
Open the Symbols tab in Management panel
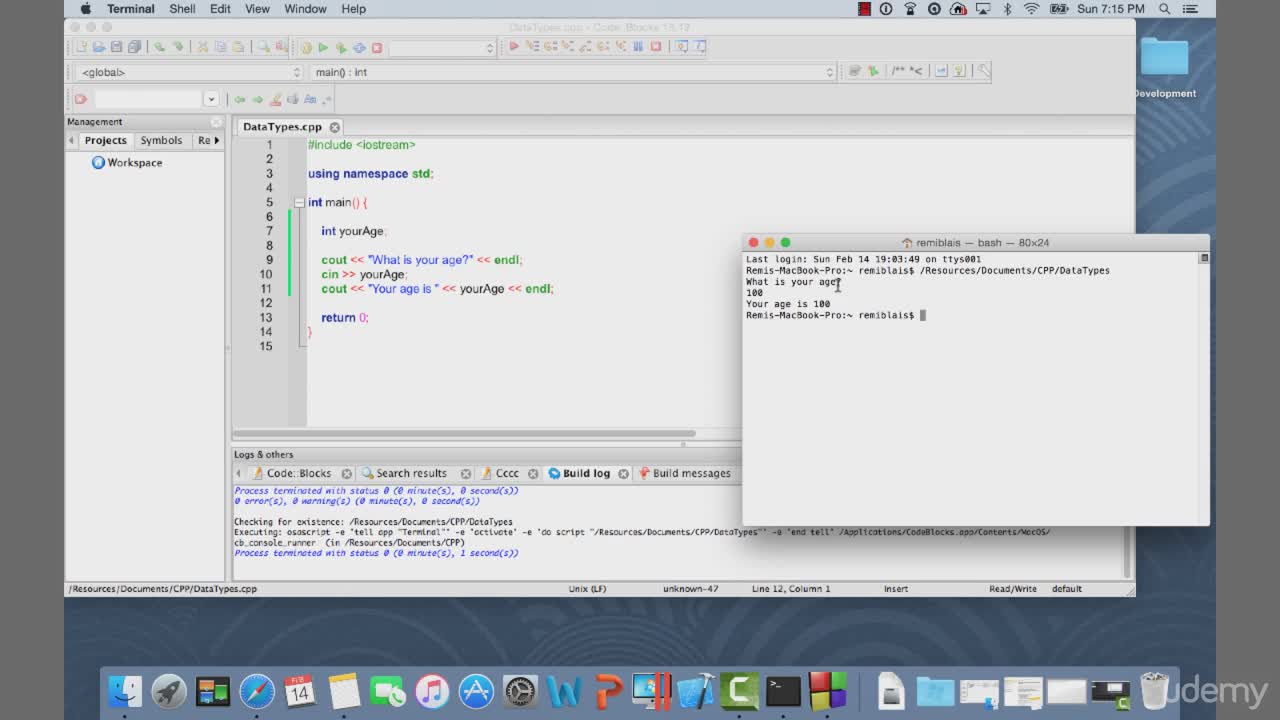click(161, 140)
